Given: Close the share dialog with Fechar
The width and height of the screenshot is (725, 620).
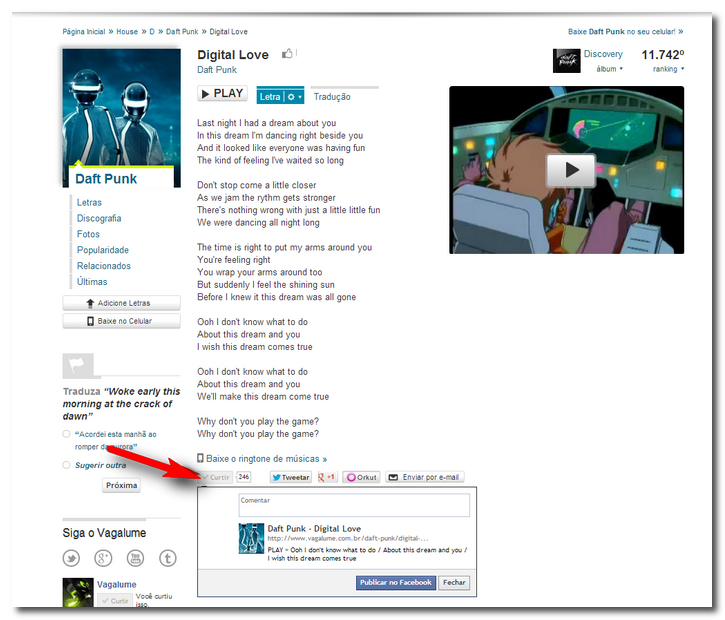Looking at the screenshot, I should (x=454, y=583).
